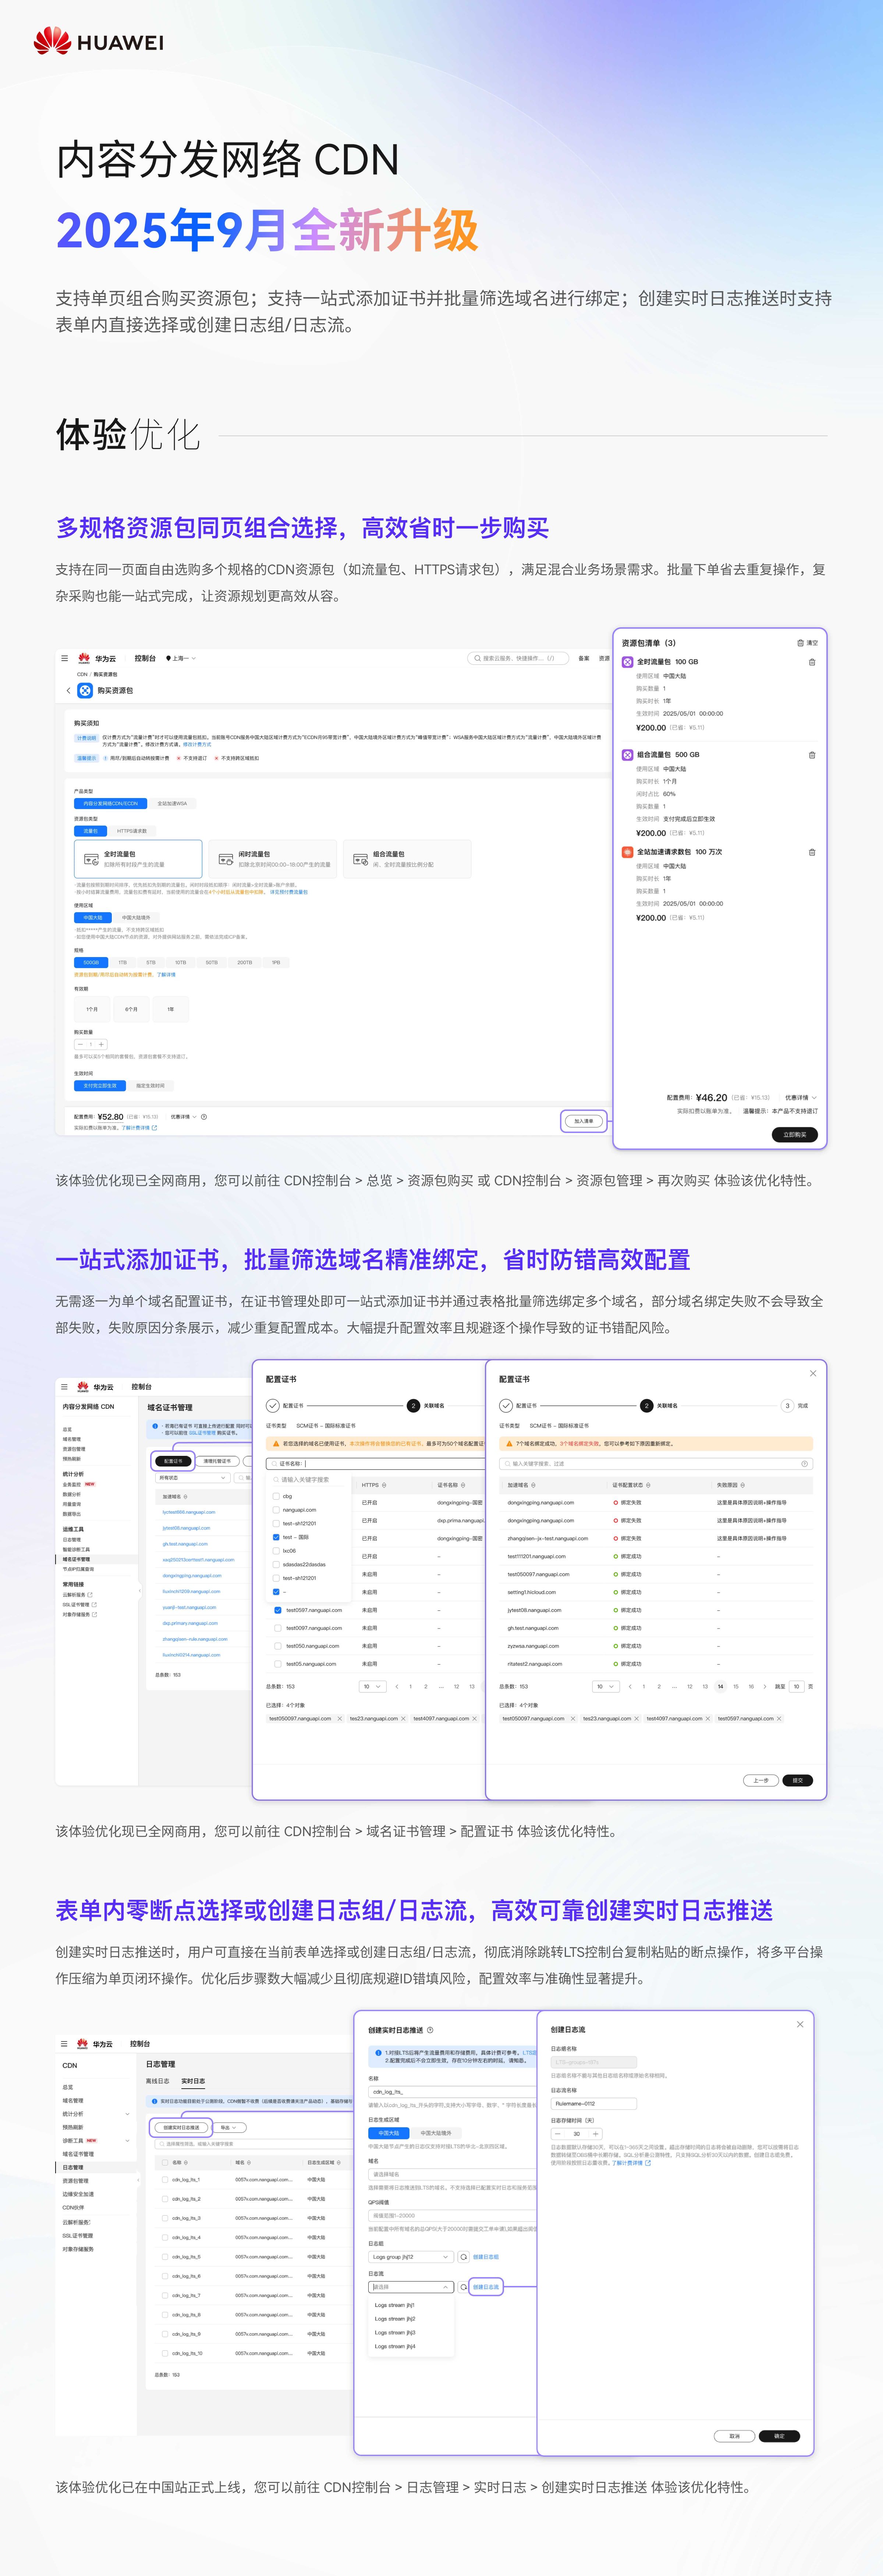Delete 全时流量包 100 GB using its trash icon

(812, 662)
